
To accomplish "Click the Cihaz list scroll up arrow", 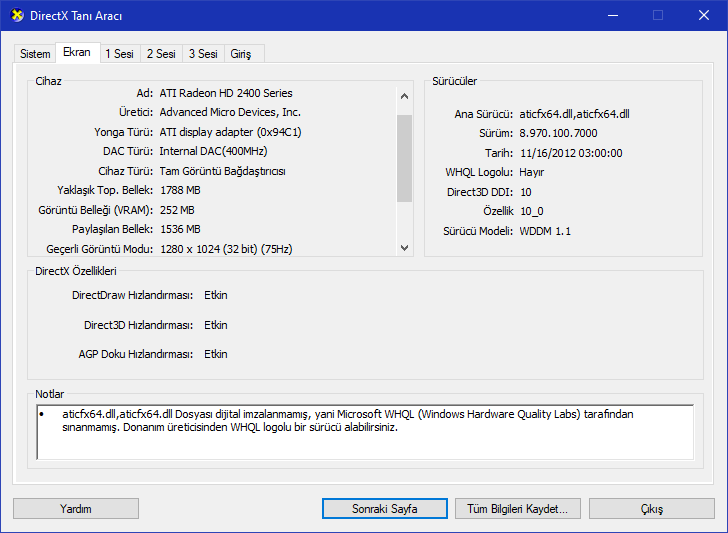I will (x=404, y=96).
